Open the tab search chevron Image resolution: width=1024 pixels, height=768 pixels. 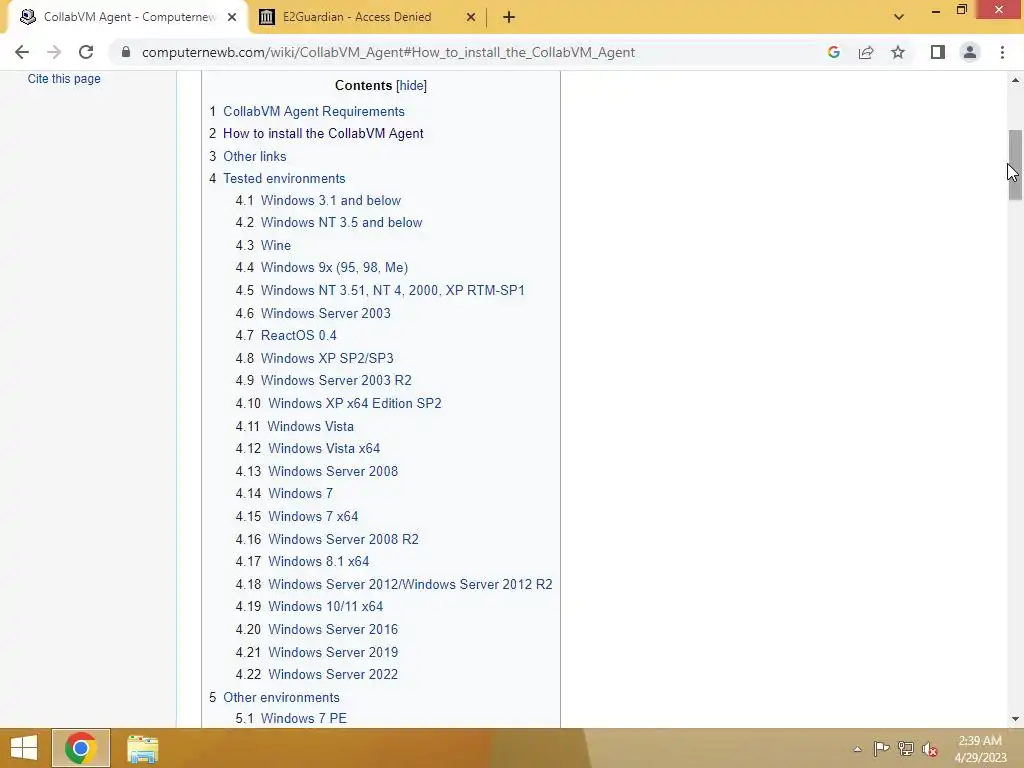pos(899,17)
